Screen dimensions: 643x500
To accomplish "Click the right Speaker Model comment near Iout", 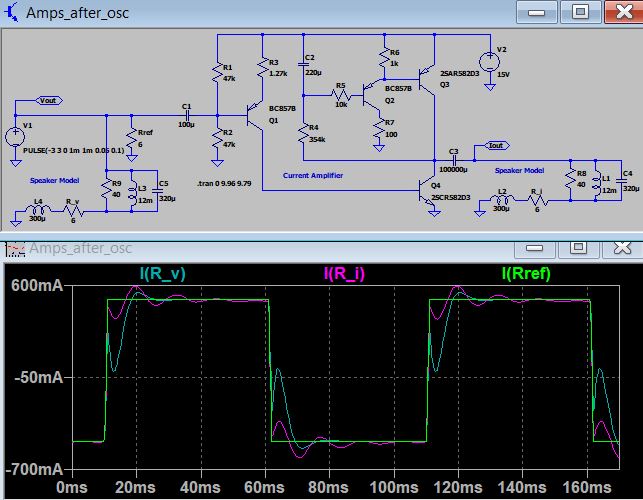I will (520, 170).
